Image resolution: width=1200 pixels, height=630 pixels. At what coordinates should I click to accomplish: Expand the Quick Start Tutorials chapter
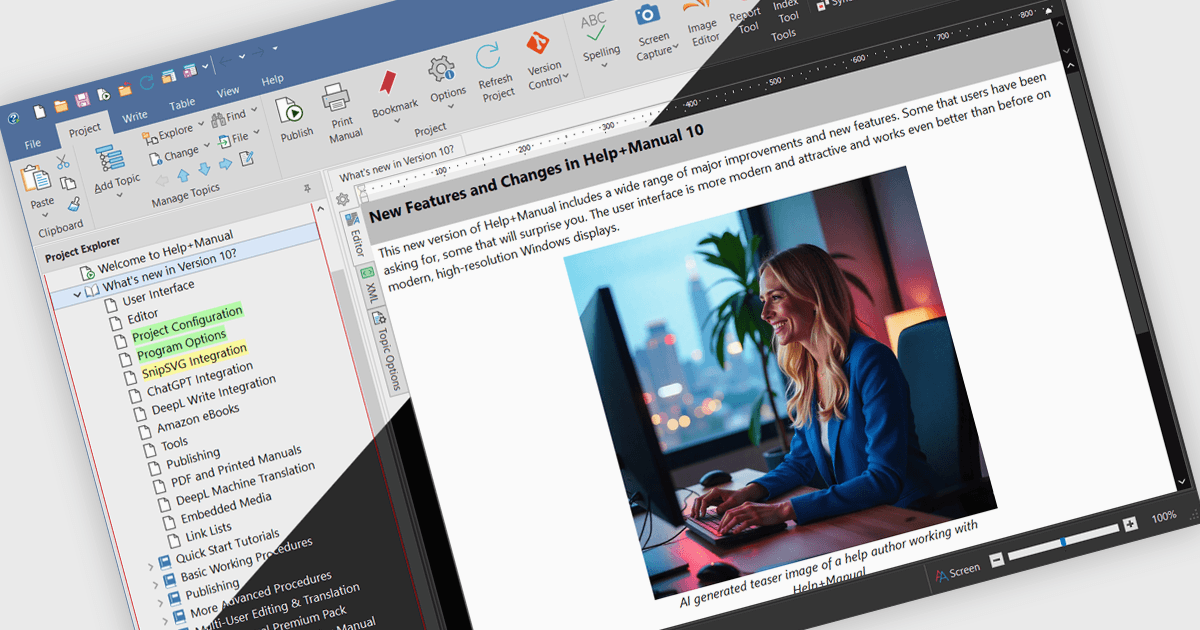152,566
